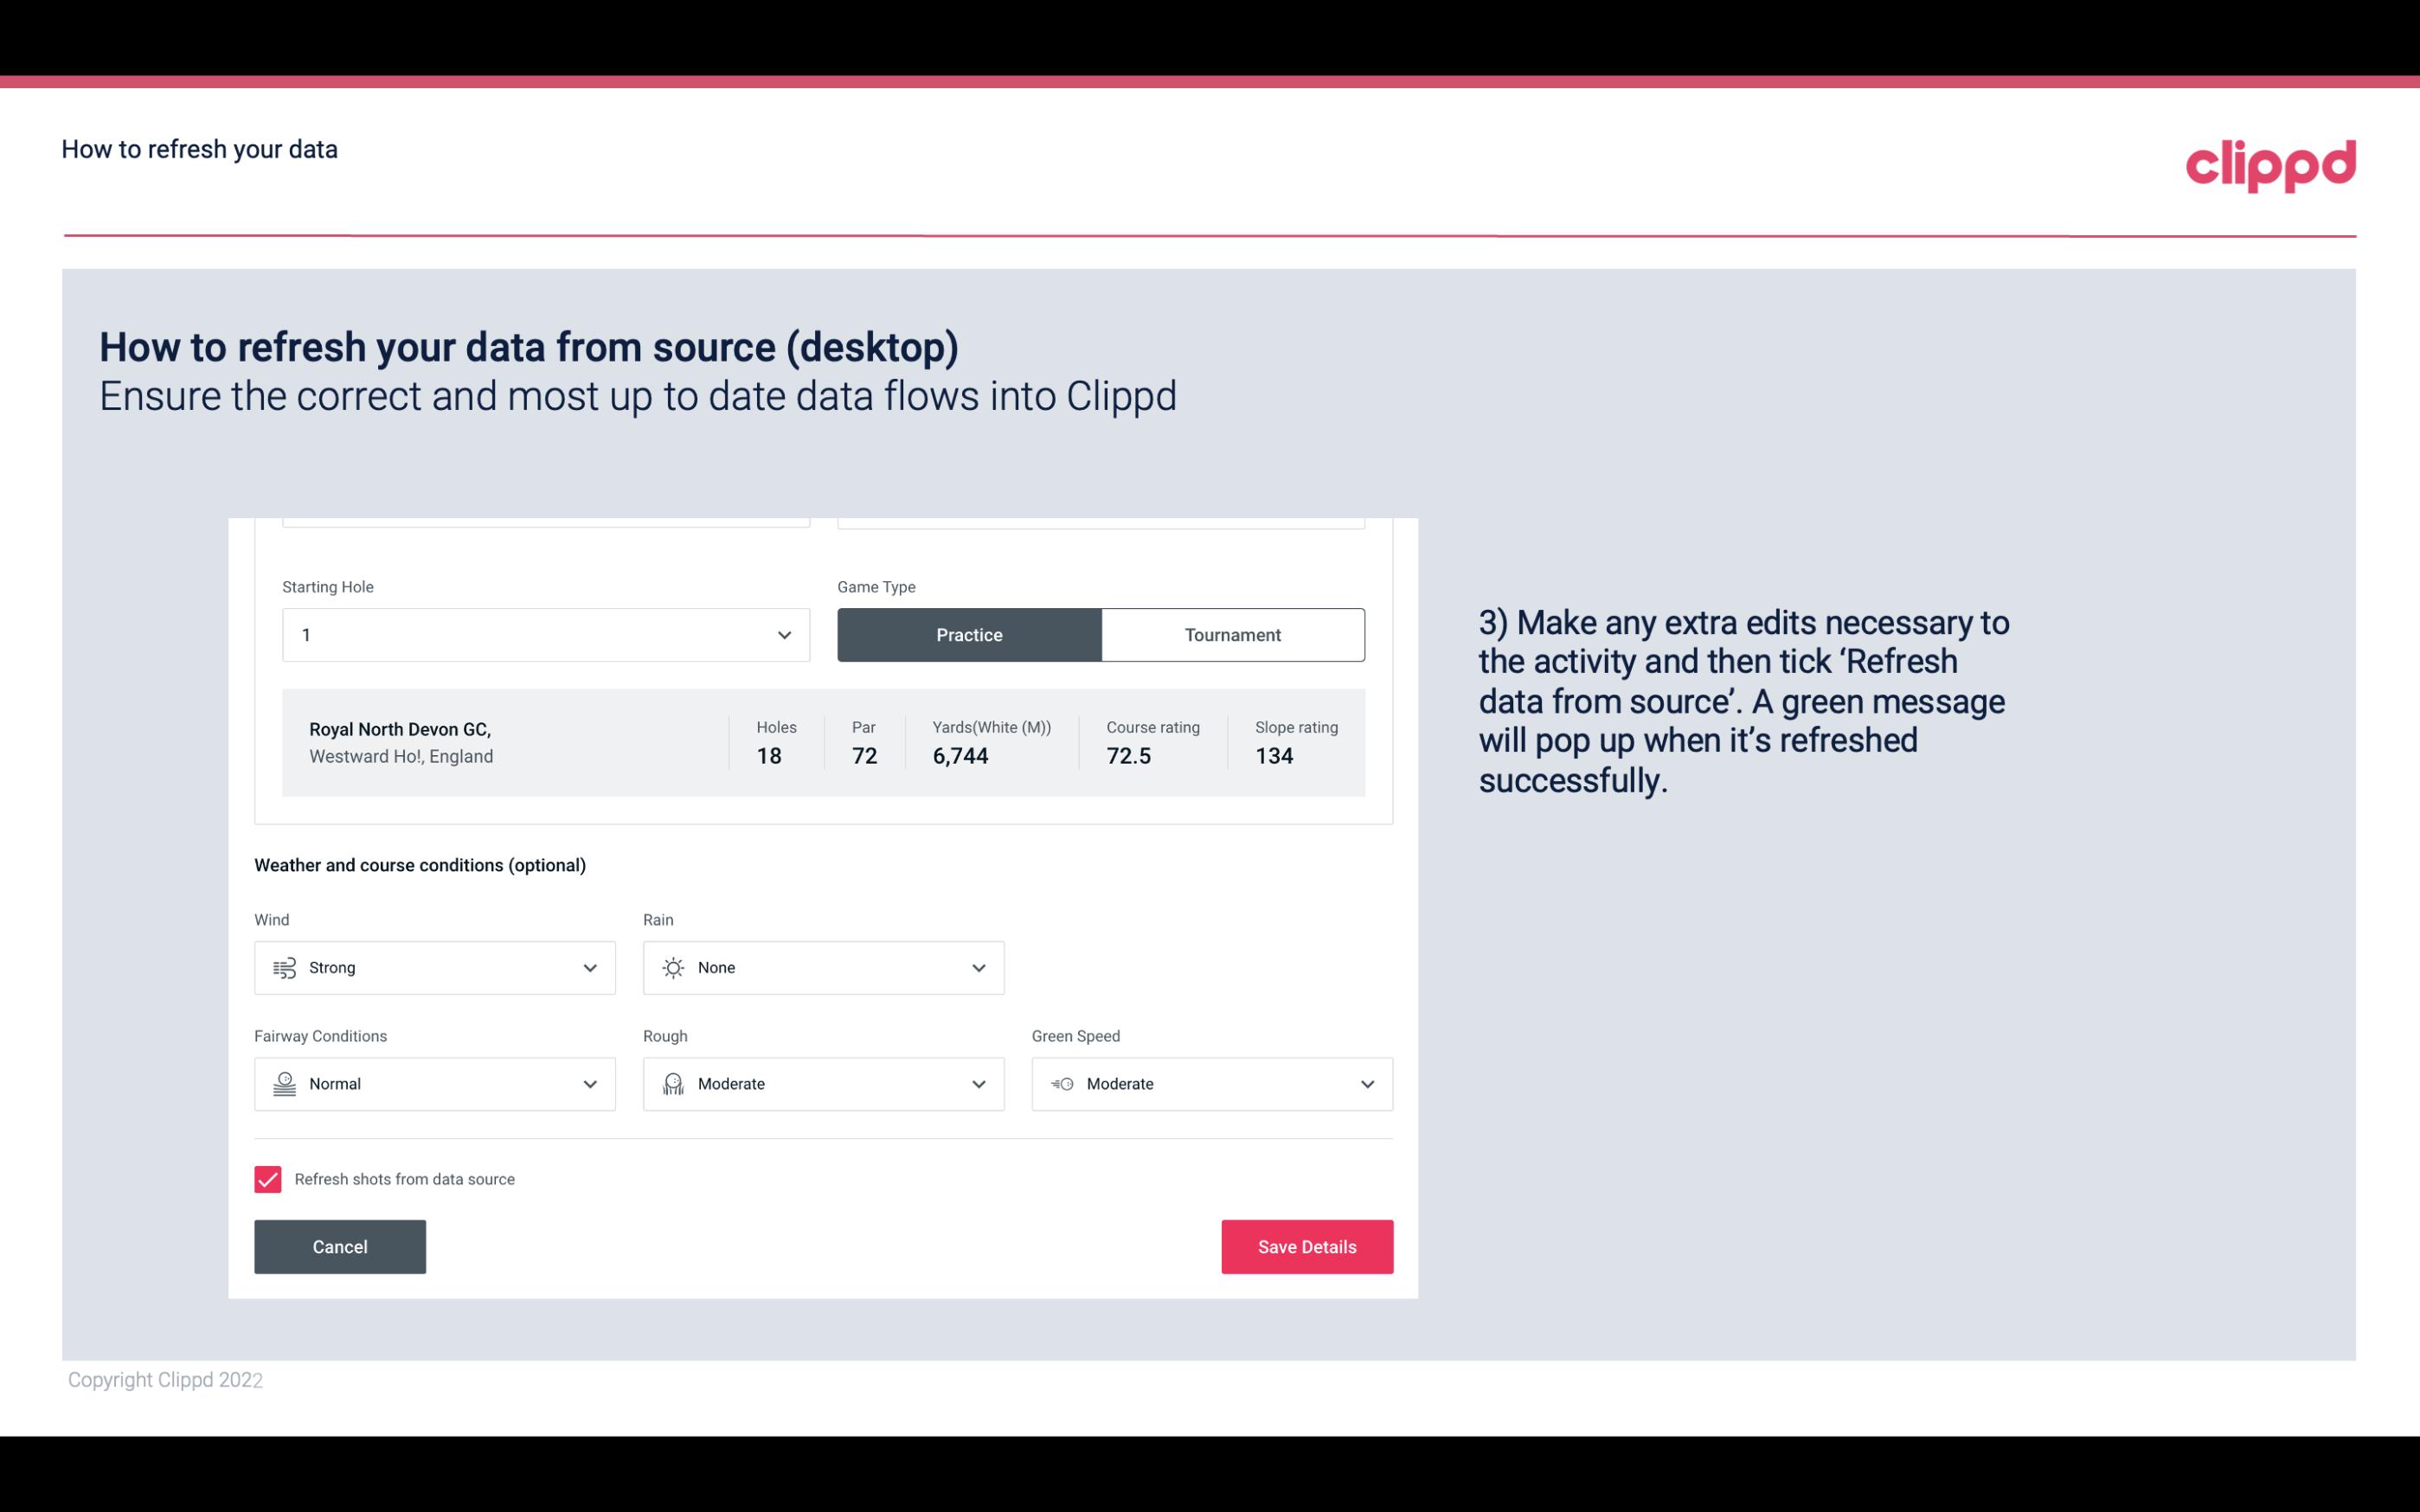Click the Save Details button
Image resolution: width=2420 pixels, height=1512 pixels.
click(1306, 1246)
